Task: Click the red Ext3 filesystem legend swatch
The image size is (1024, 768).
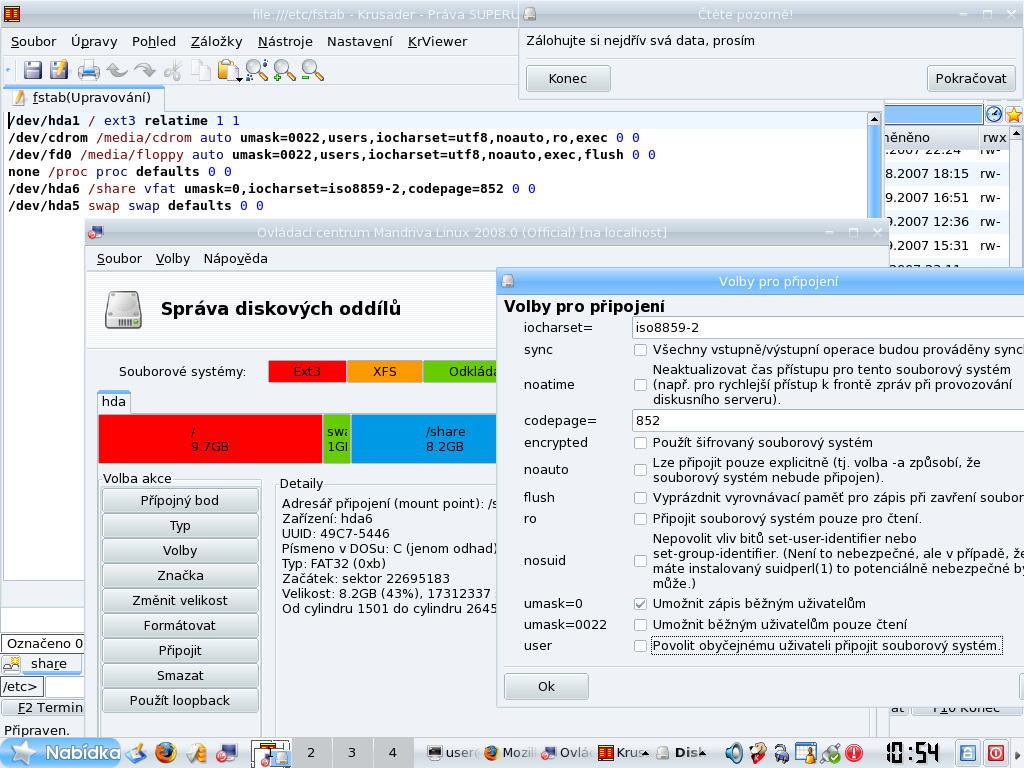Action: pos(307,372)
